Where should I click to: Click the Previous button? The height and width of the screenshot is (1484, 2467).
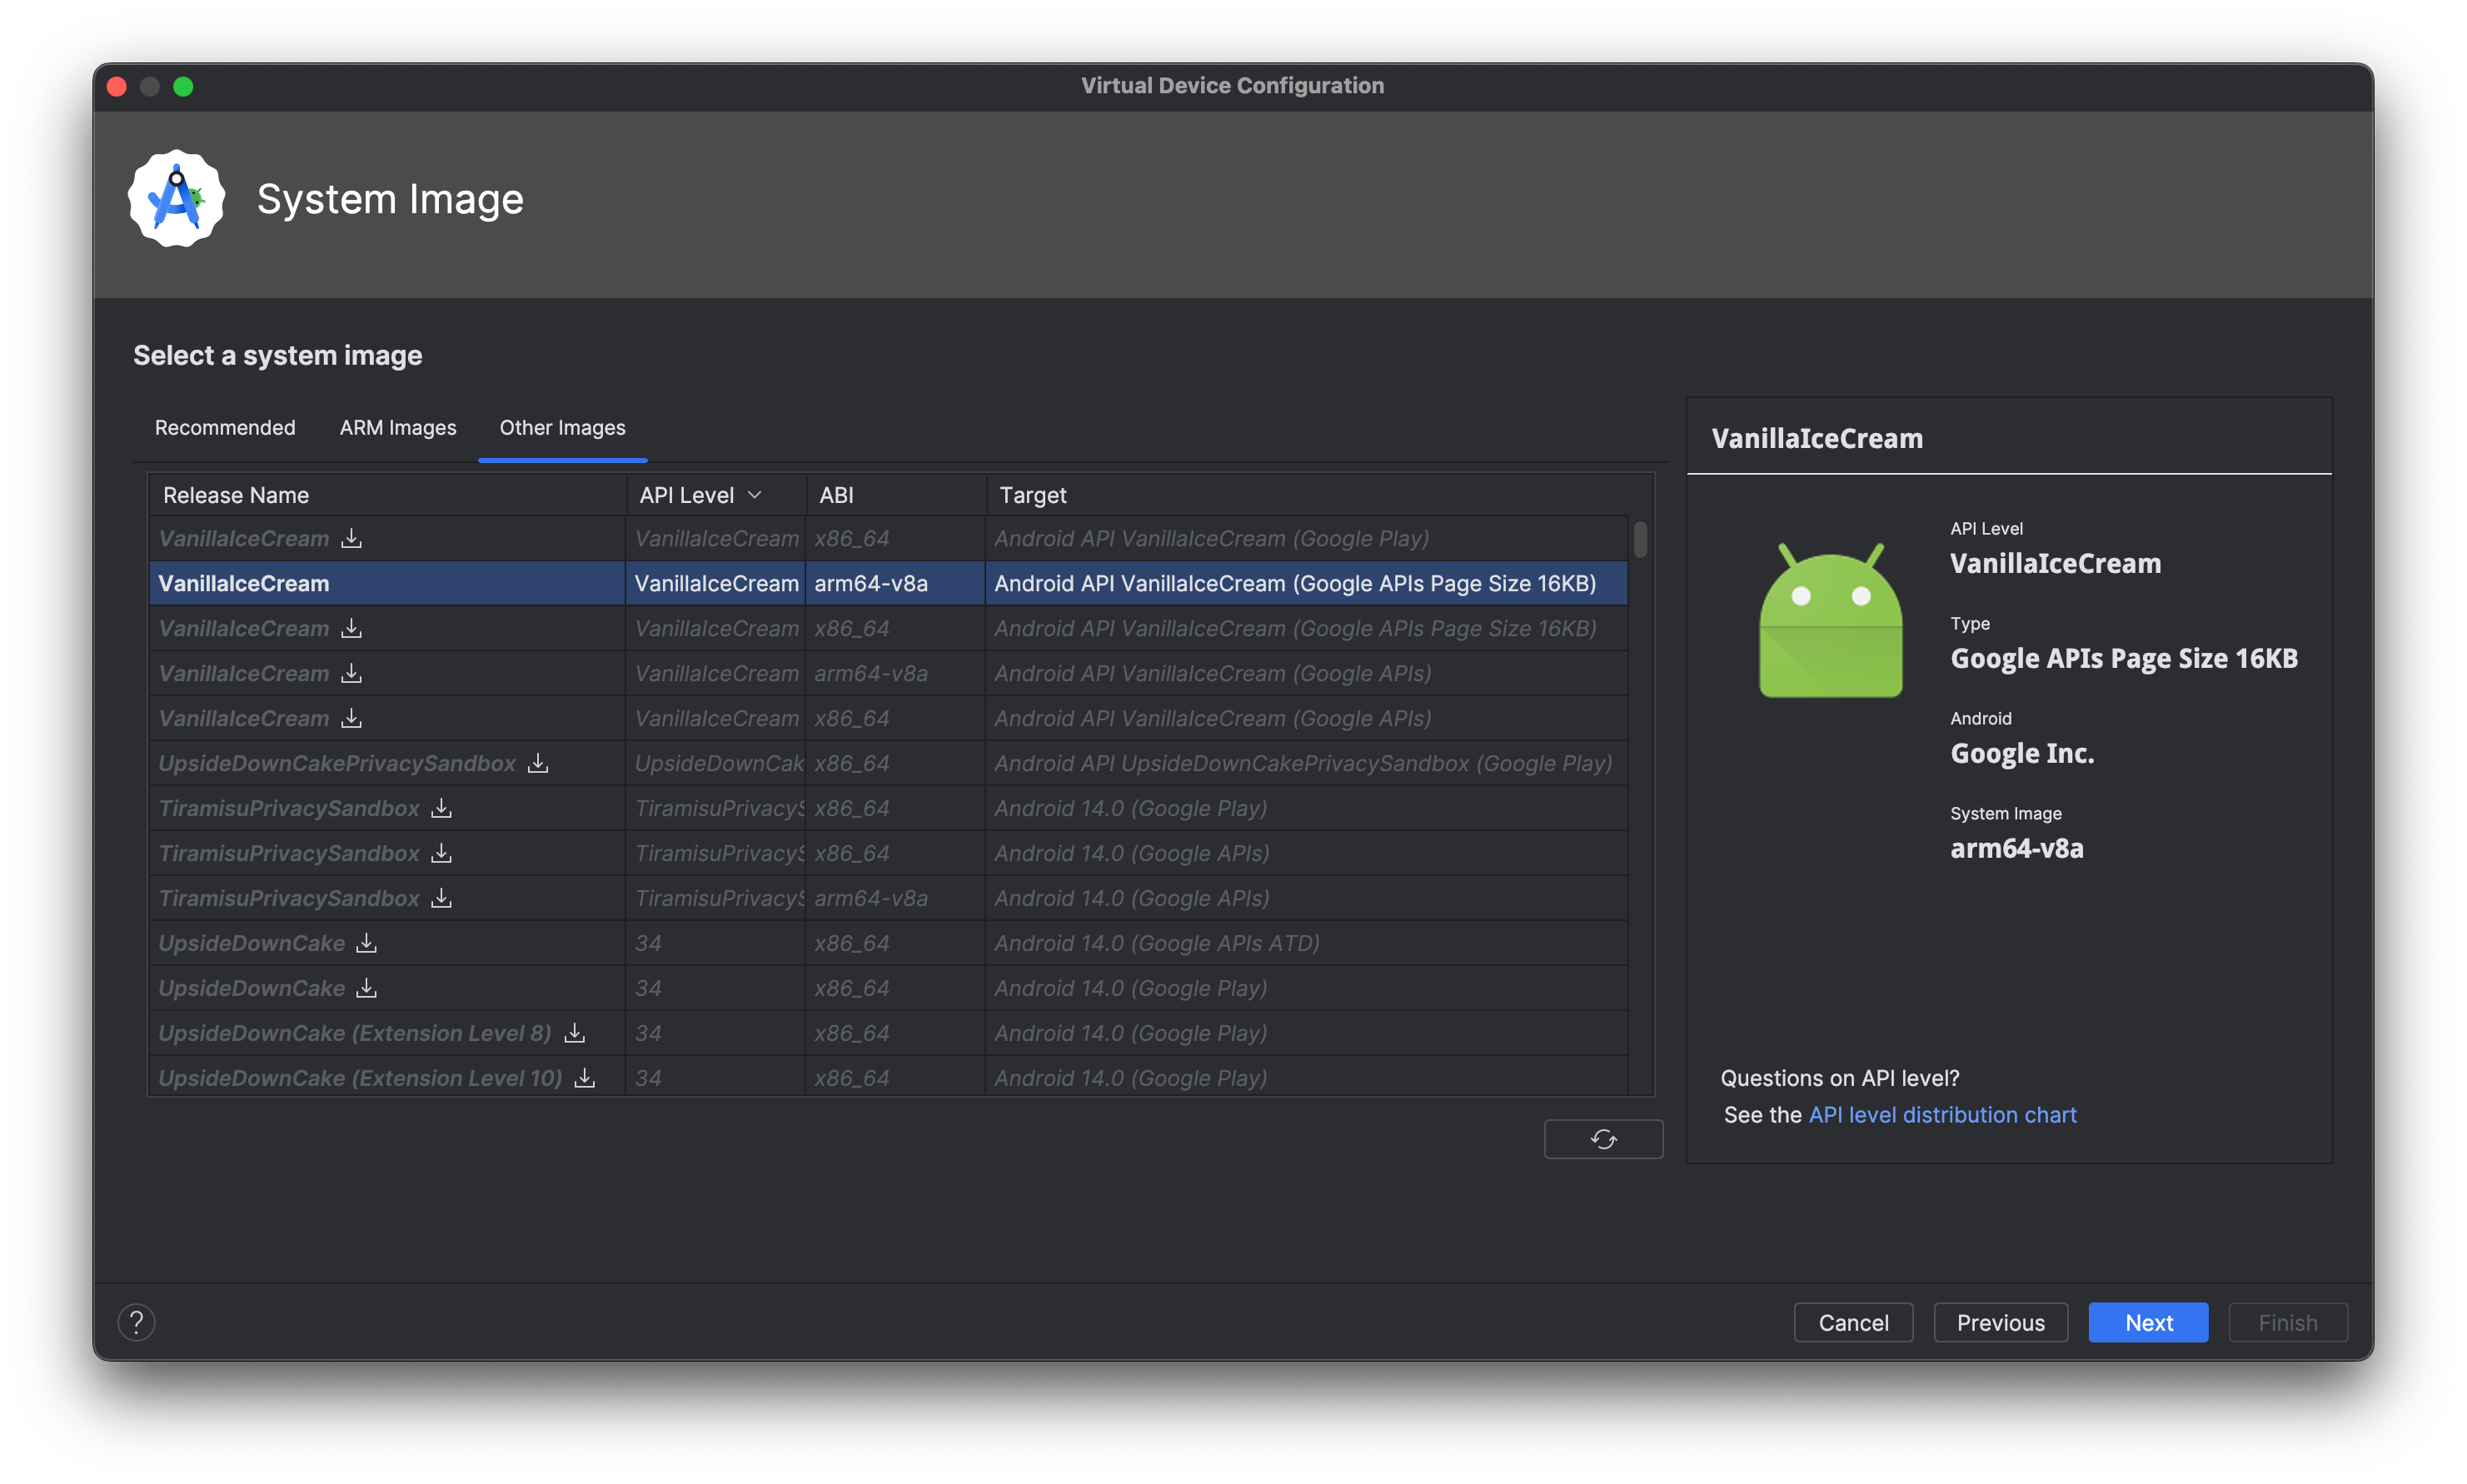coord(2000,1320)
